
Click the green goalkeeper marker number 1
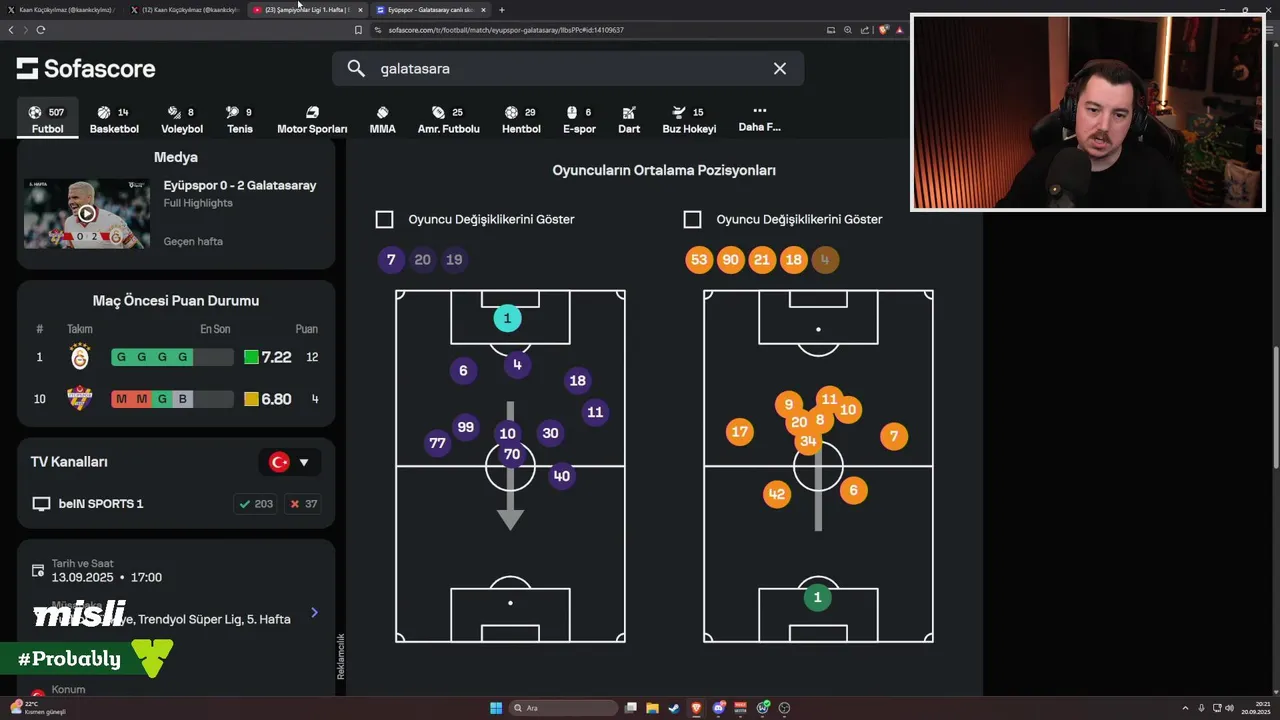817,597
